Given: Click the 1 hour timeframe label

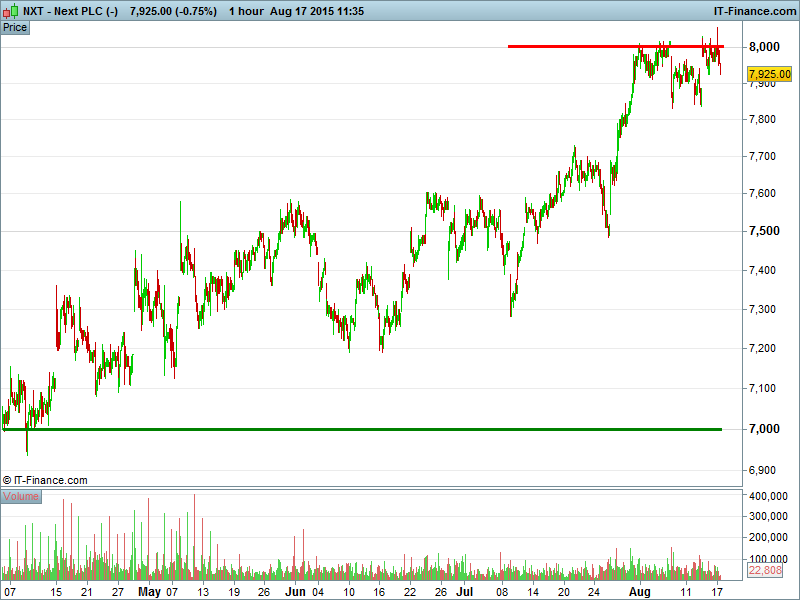Looking at the screenshot, I should point(246,11).
